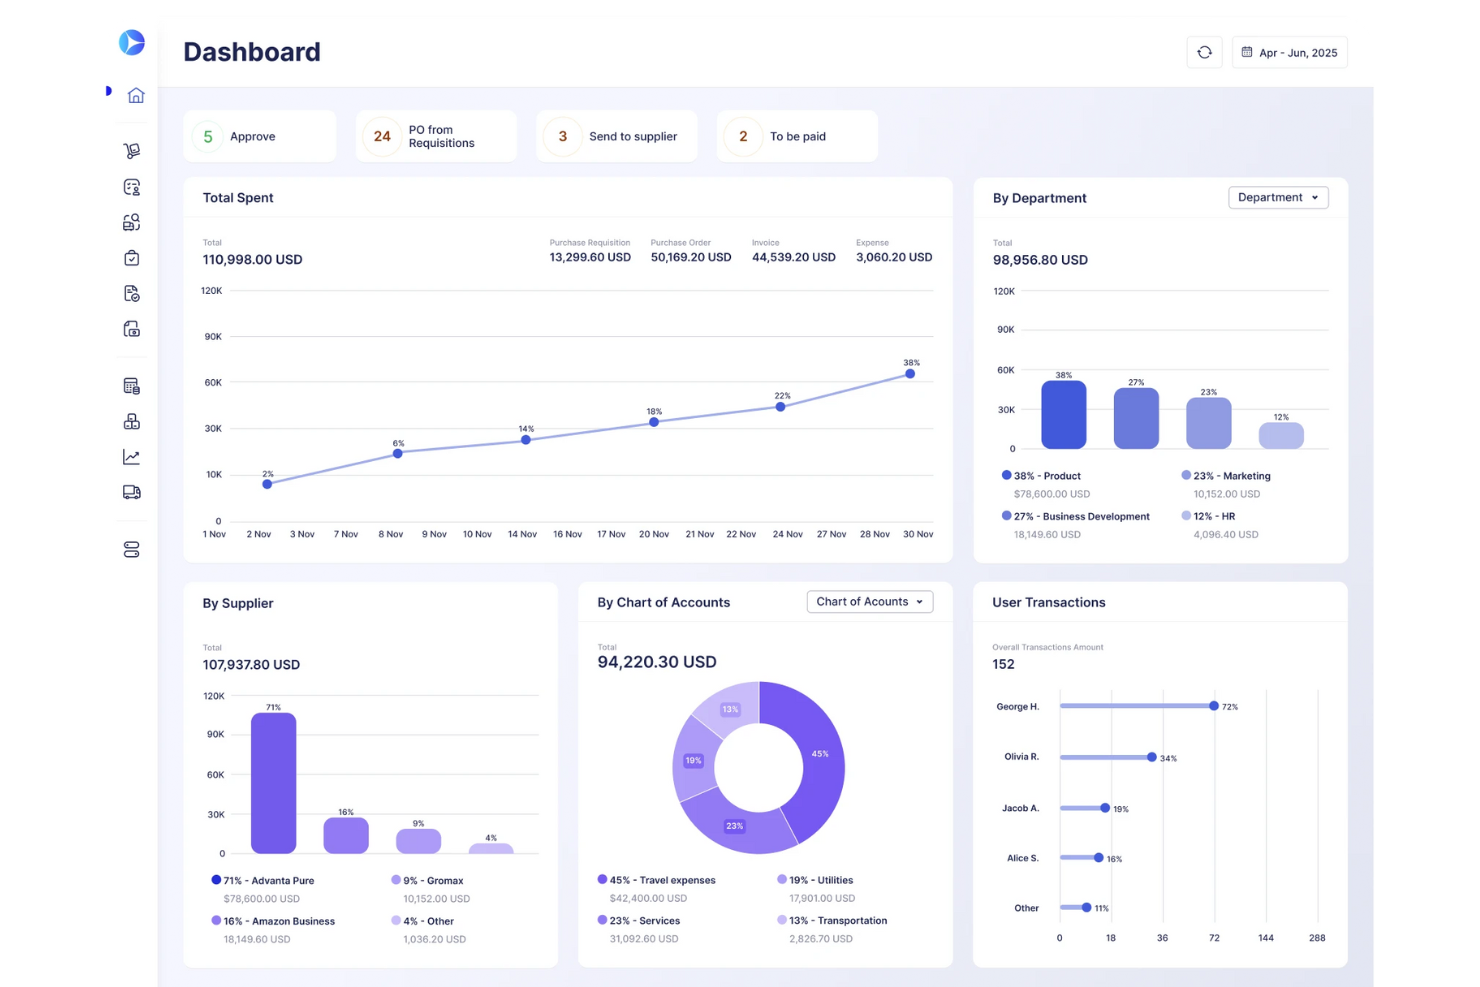Open the verified document invoices icon

(x=131, y=293)
